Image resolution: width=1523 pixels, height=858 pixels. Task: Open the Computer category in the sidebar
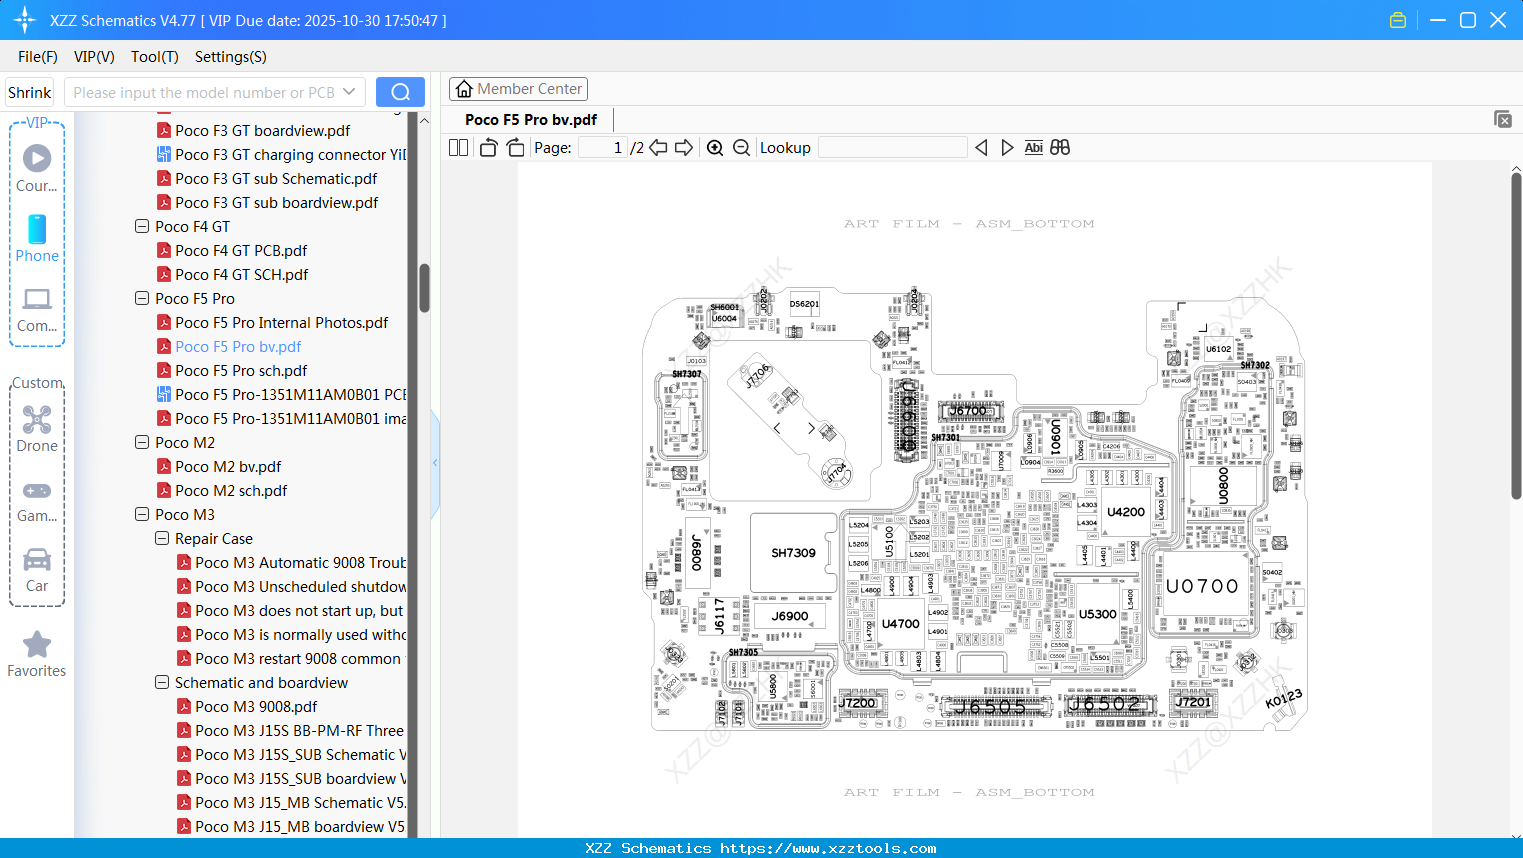tap(37, 309)
